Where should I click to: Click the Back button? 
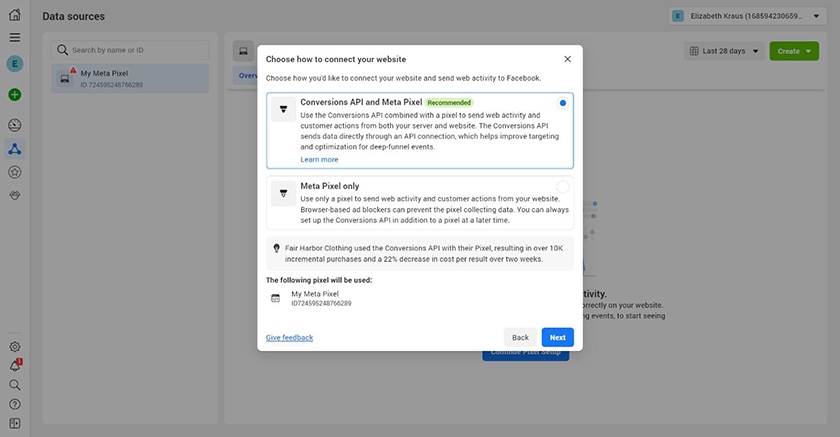pyautogui.click(x=520, y=337)
